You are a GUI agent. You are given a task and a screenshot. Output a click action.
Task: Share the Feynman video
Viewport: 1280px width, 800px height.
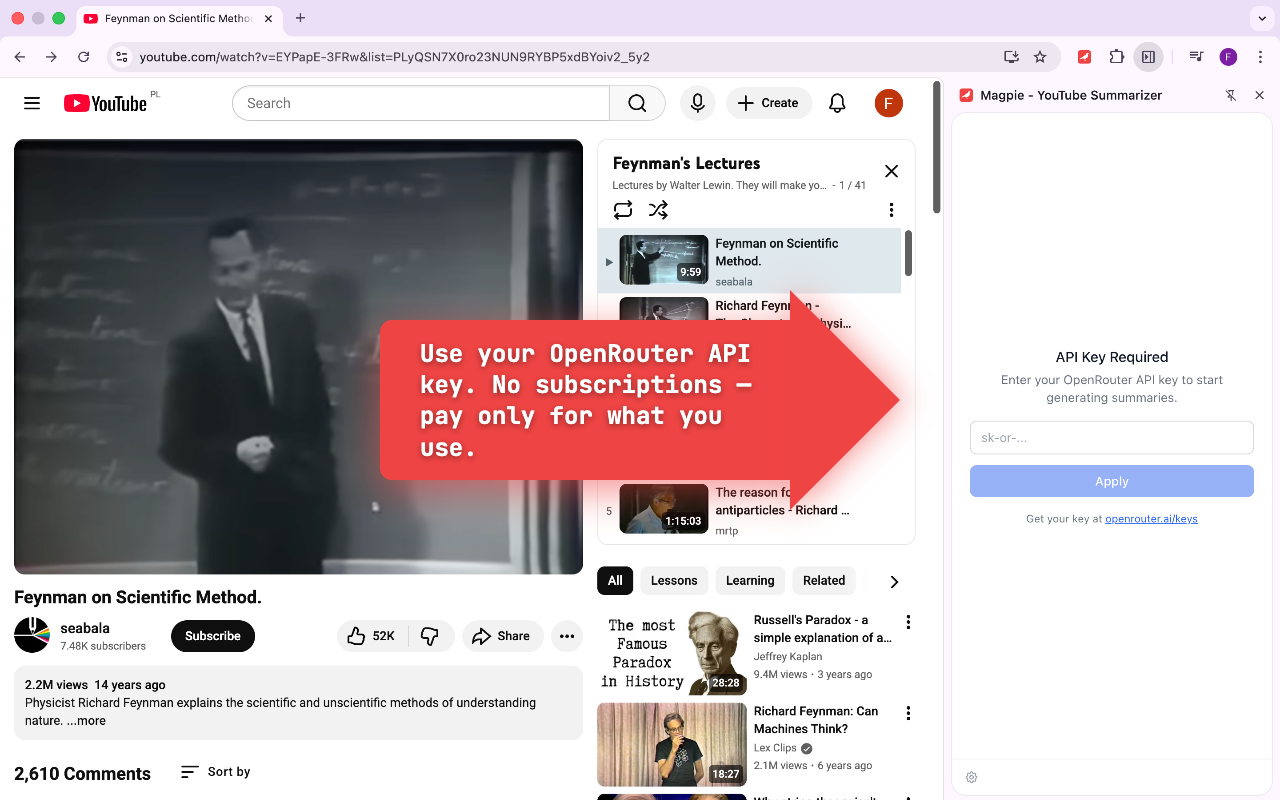point(502,636)
